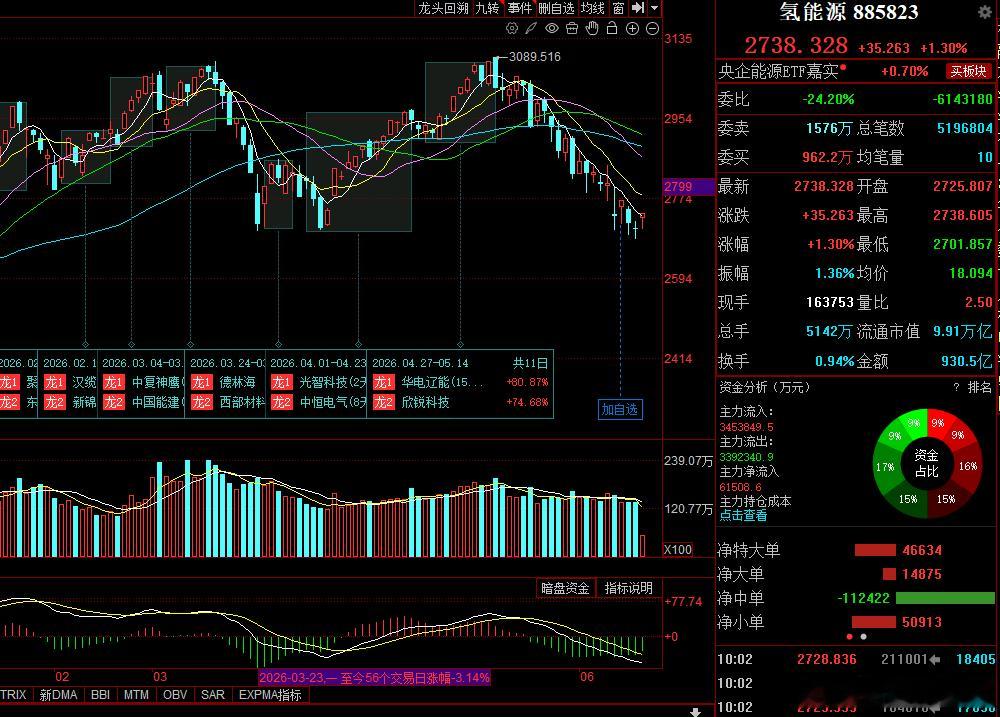Open settings gear beside 氢能源 title
Image resolution: width=1000 pixels, height=717 pixels.
pyautogui.click(x=985, y=12)
